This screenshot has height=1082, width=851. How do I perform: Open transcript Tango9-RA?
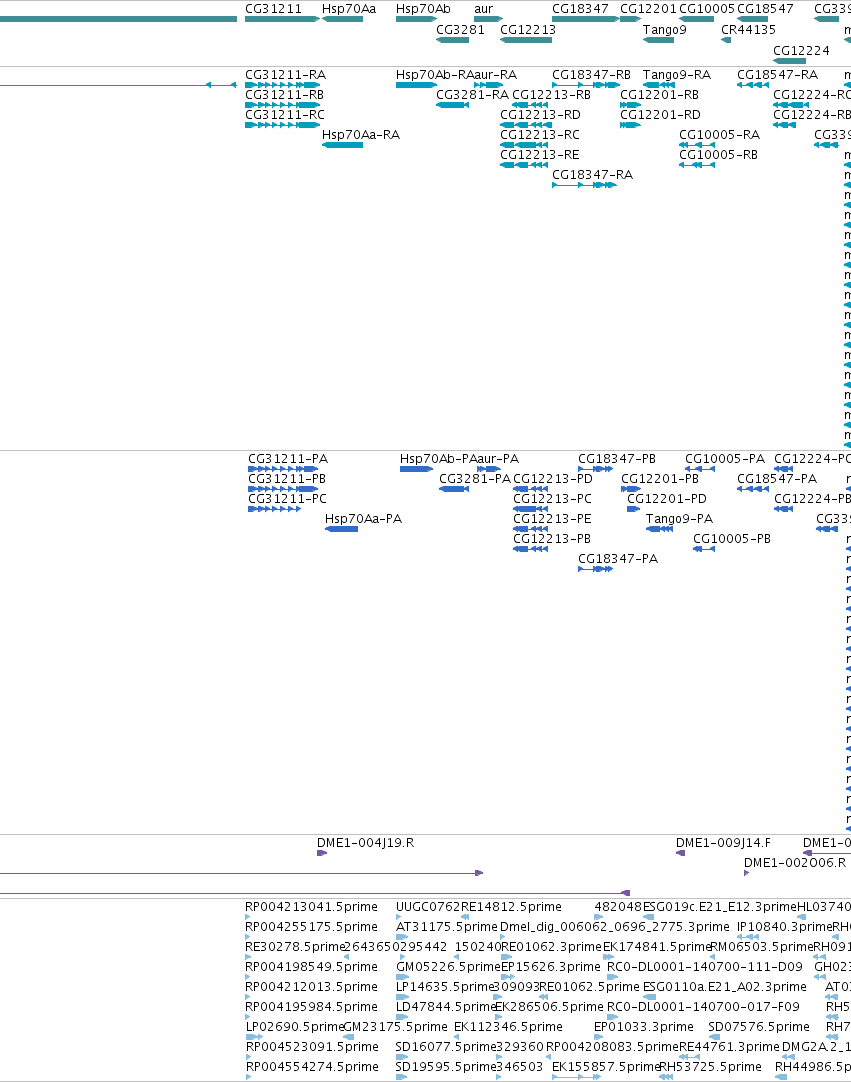[677, 75]
